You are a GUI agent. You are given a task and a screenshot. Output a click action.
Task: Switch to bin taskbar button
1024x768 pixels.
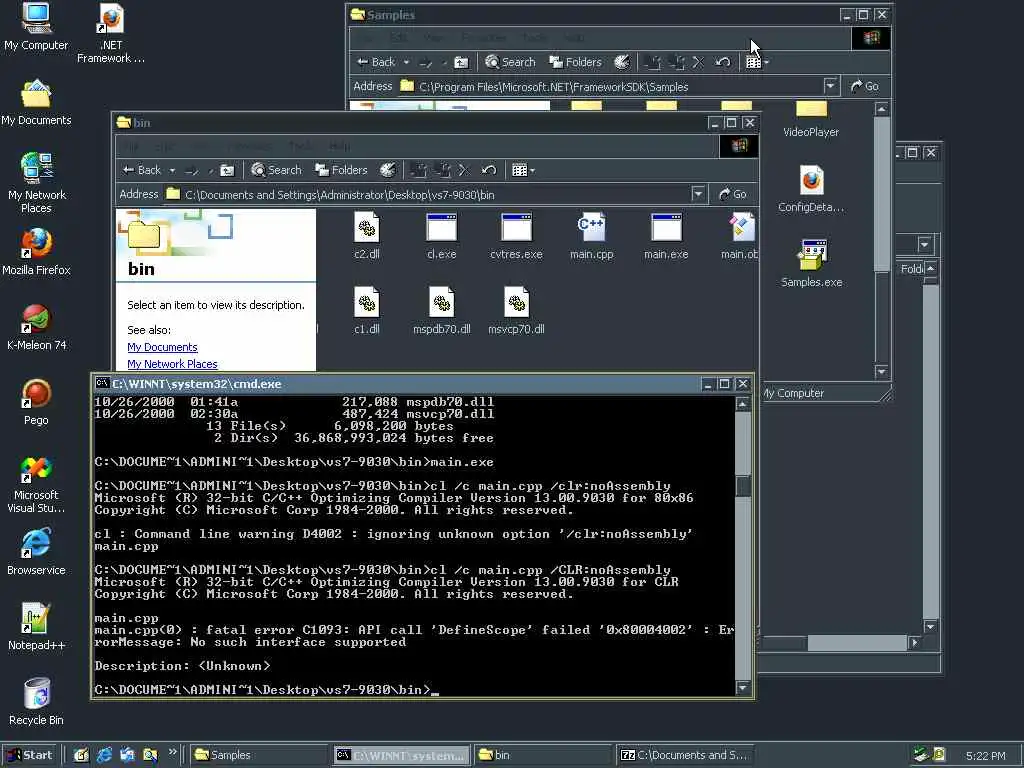(543, 755)
